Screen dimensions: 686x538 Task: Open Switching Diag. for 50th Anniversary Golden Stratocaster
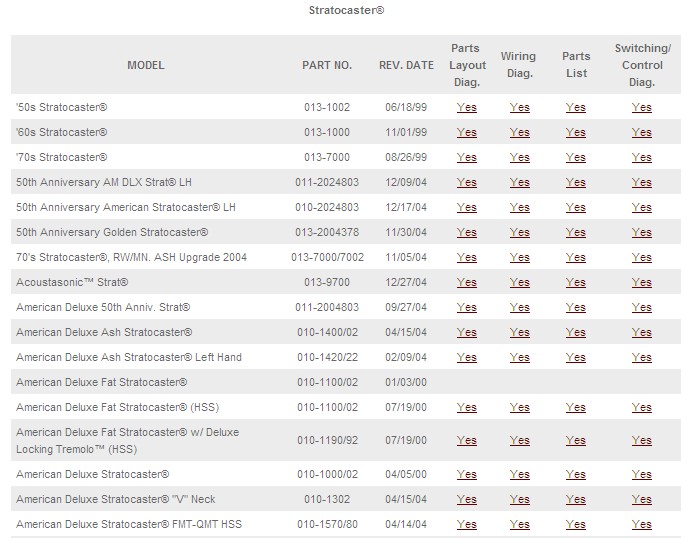click(641, 232)
